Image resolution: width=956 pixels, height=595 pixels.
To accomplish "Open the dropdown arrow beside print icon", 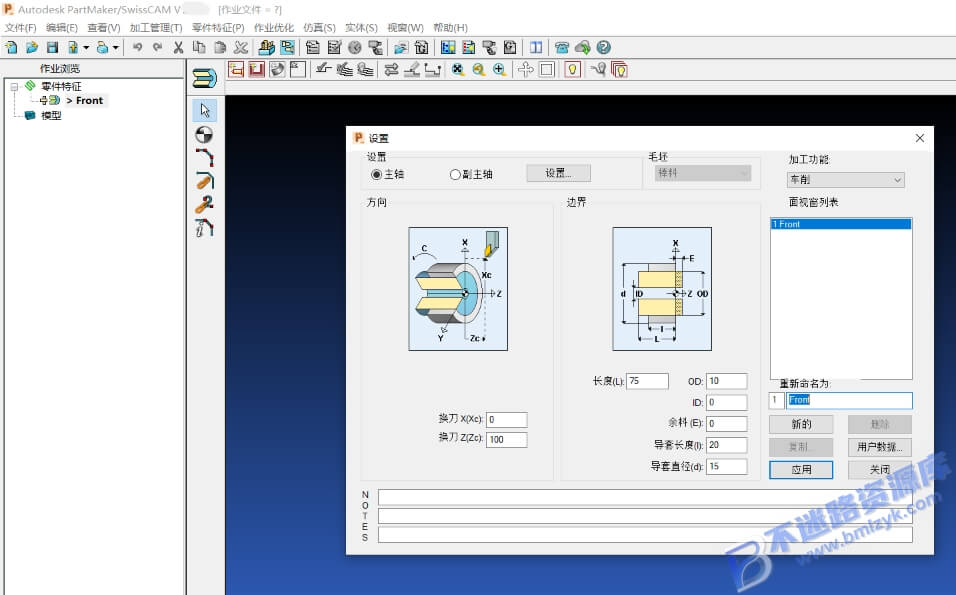I will [x=115, y=48].
